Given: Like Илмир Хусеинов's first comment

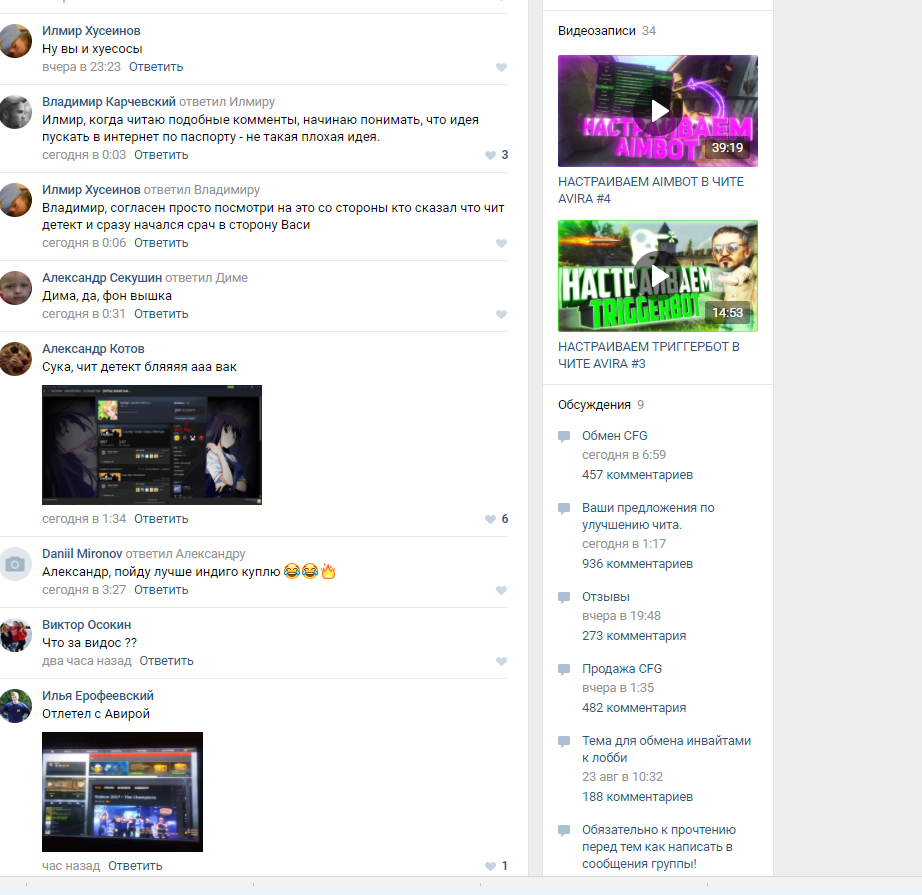Looking at the screenshot, I should click(x=501, y=68).
